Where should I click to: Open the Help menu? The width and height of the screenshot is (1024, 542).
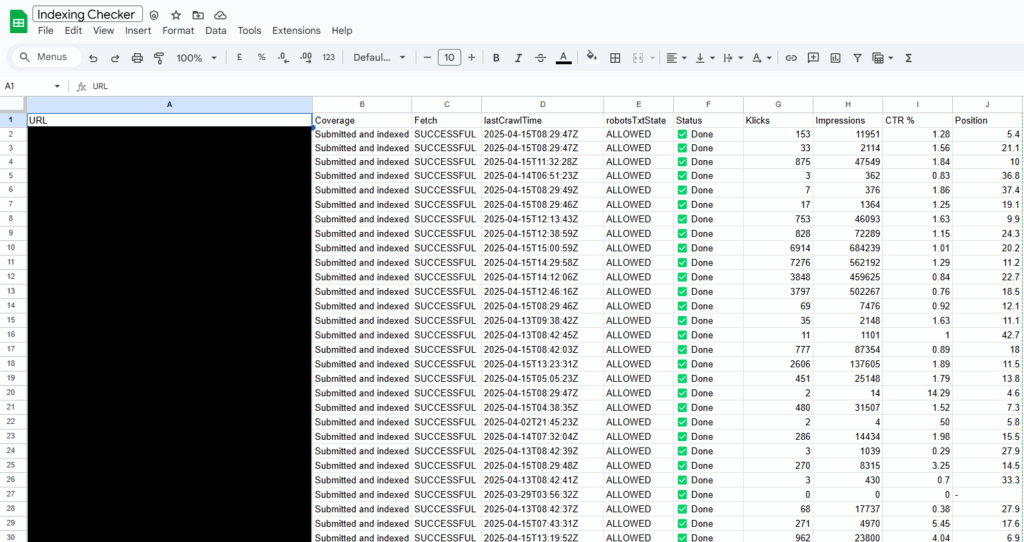point(342,31)
